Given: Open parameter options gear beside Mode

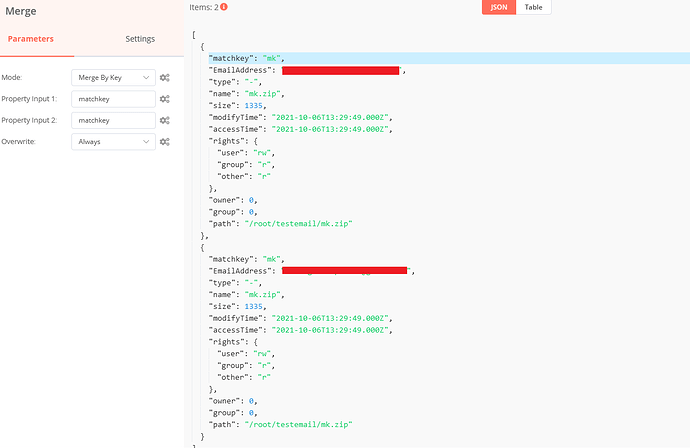Looking at the screenshot, I should tap(164, 77).
